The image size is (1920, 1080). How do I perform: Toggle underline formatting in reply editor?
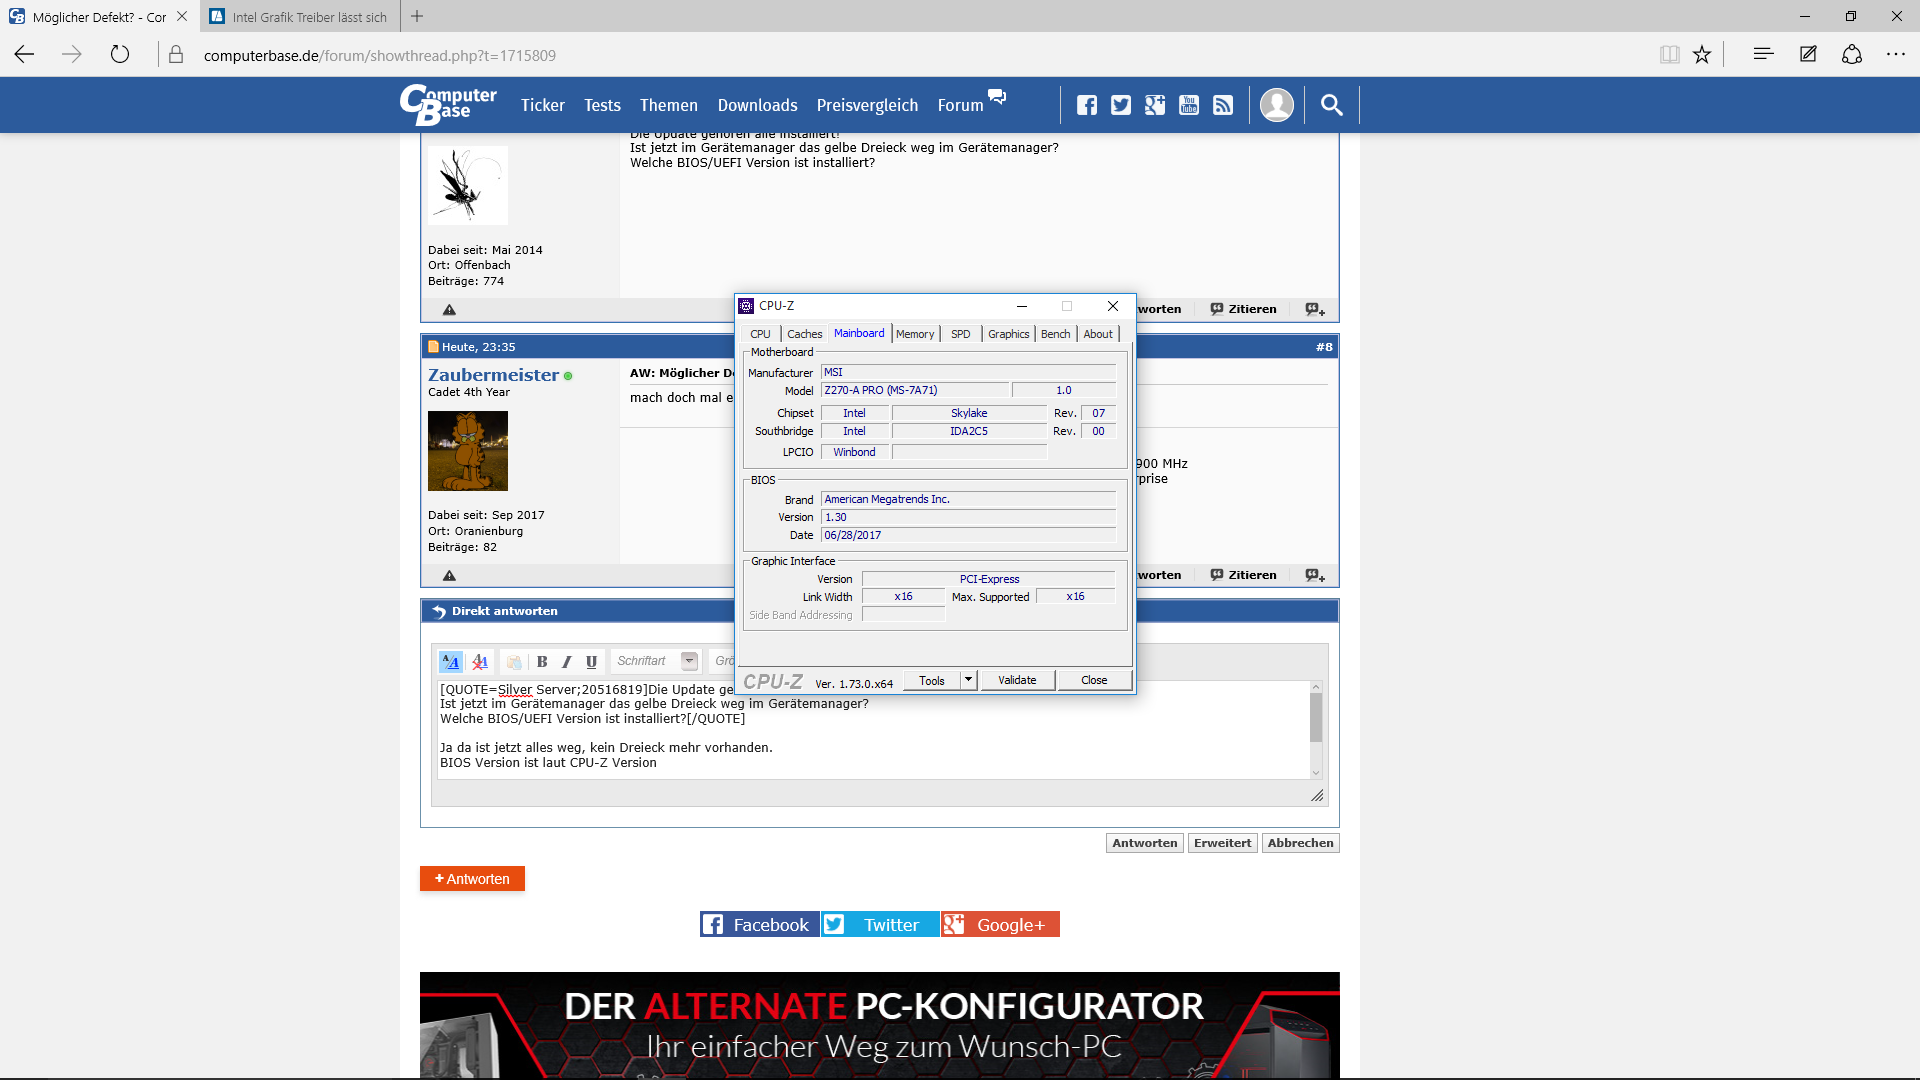[591, 661]
